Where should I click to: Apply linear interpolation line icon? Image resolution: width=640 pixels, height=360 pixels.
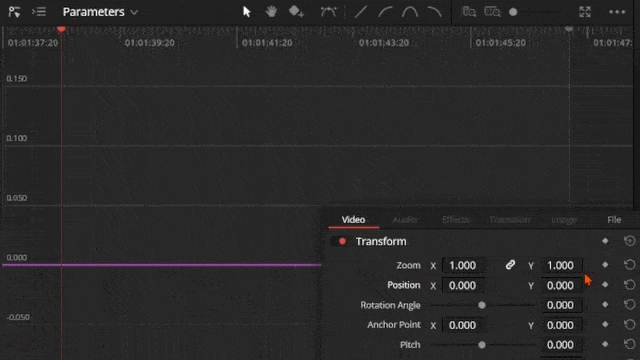[360, 12]
